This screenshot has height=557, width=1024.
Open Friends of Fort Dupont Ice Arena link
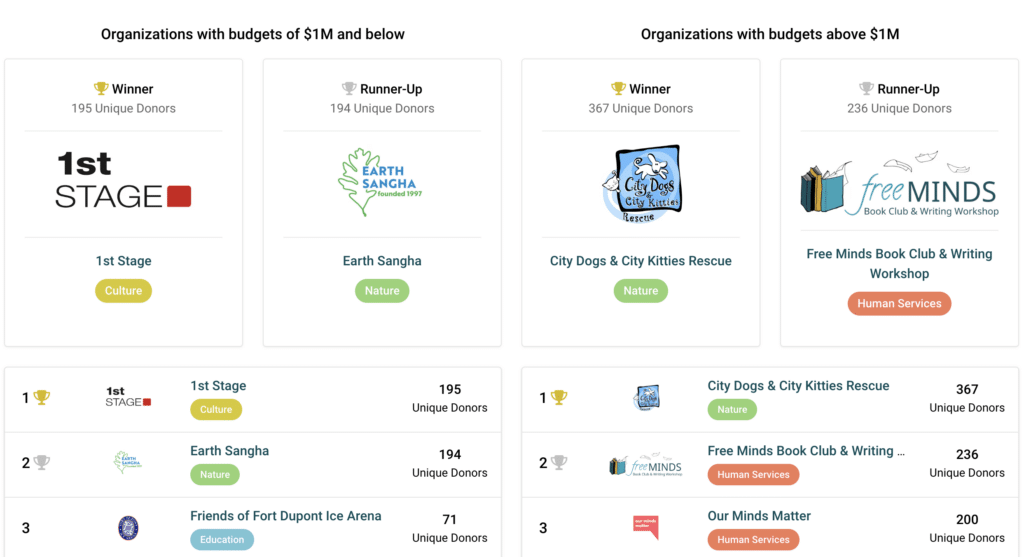click(x=285, y=516)
